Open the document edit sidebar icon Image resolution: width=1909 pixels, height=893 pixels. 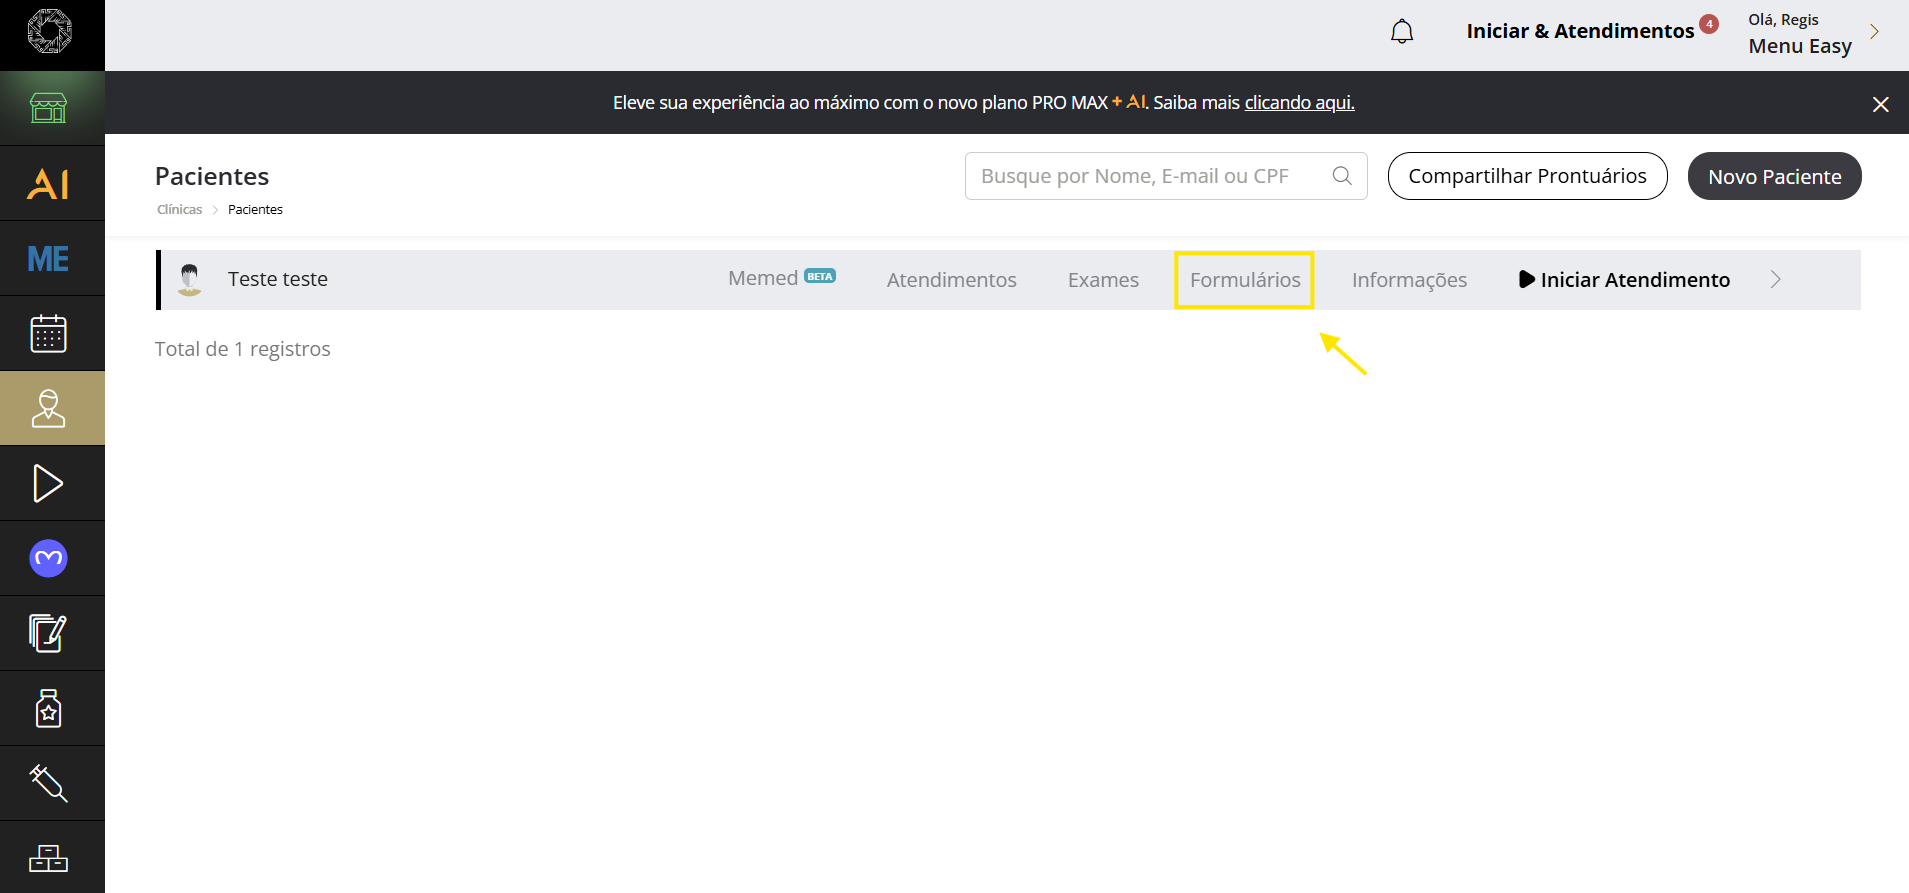pyautogui.click(x=48, y=633)
